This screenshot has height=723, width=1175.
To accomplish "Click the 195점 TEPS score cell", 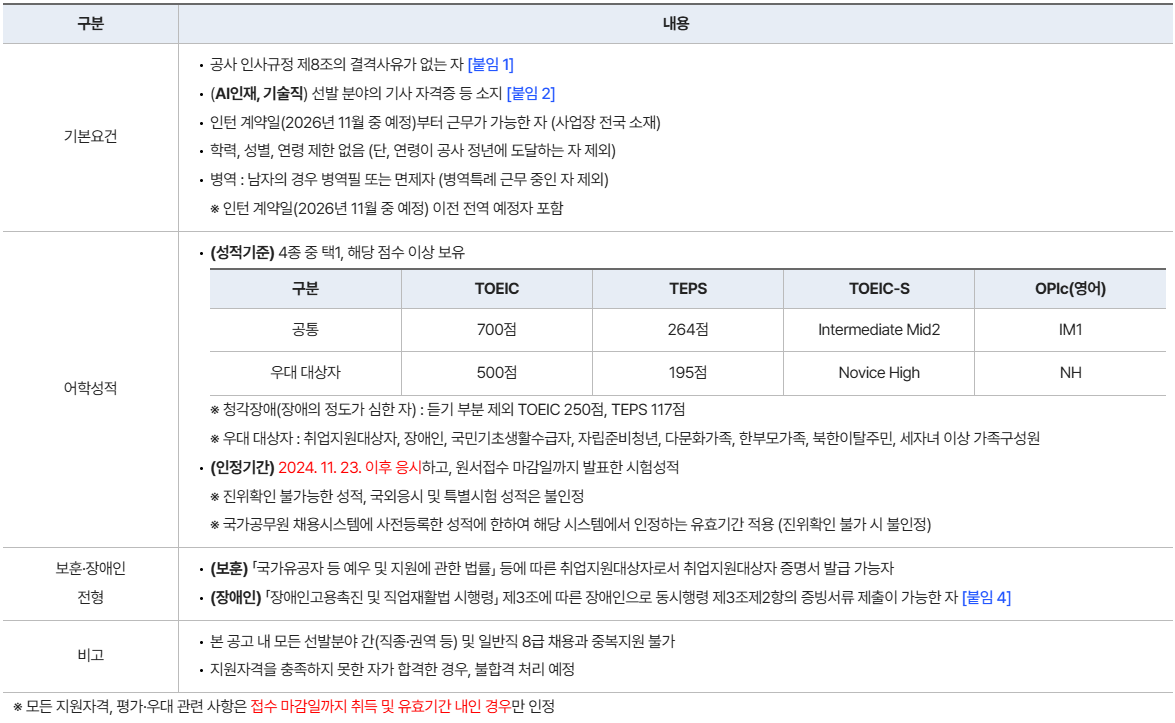I will click(x=688, y=372).
